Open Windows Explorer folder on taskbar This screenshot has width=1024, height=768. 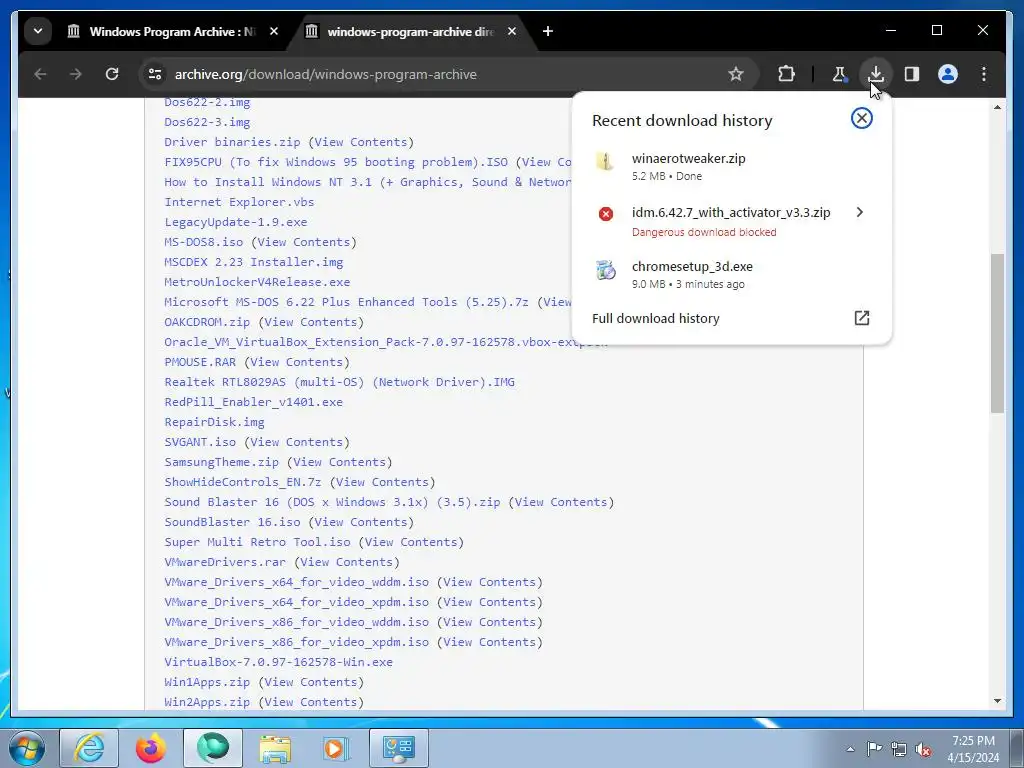coord(275,748)
